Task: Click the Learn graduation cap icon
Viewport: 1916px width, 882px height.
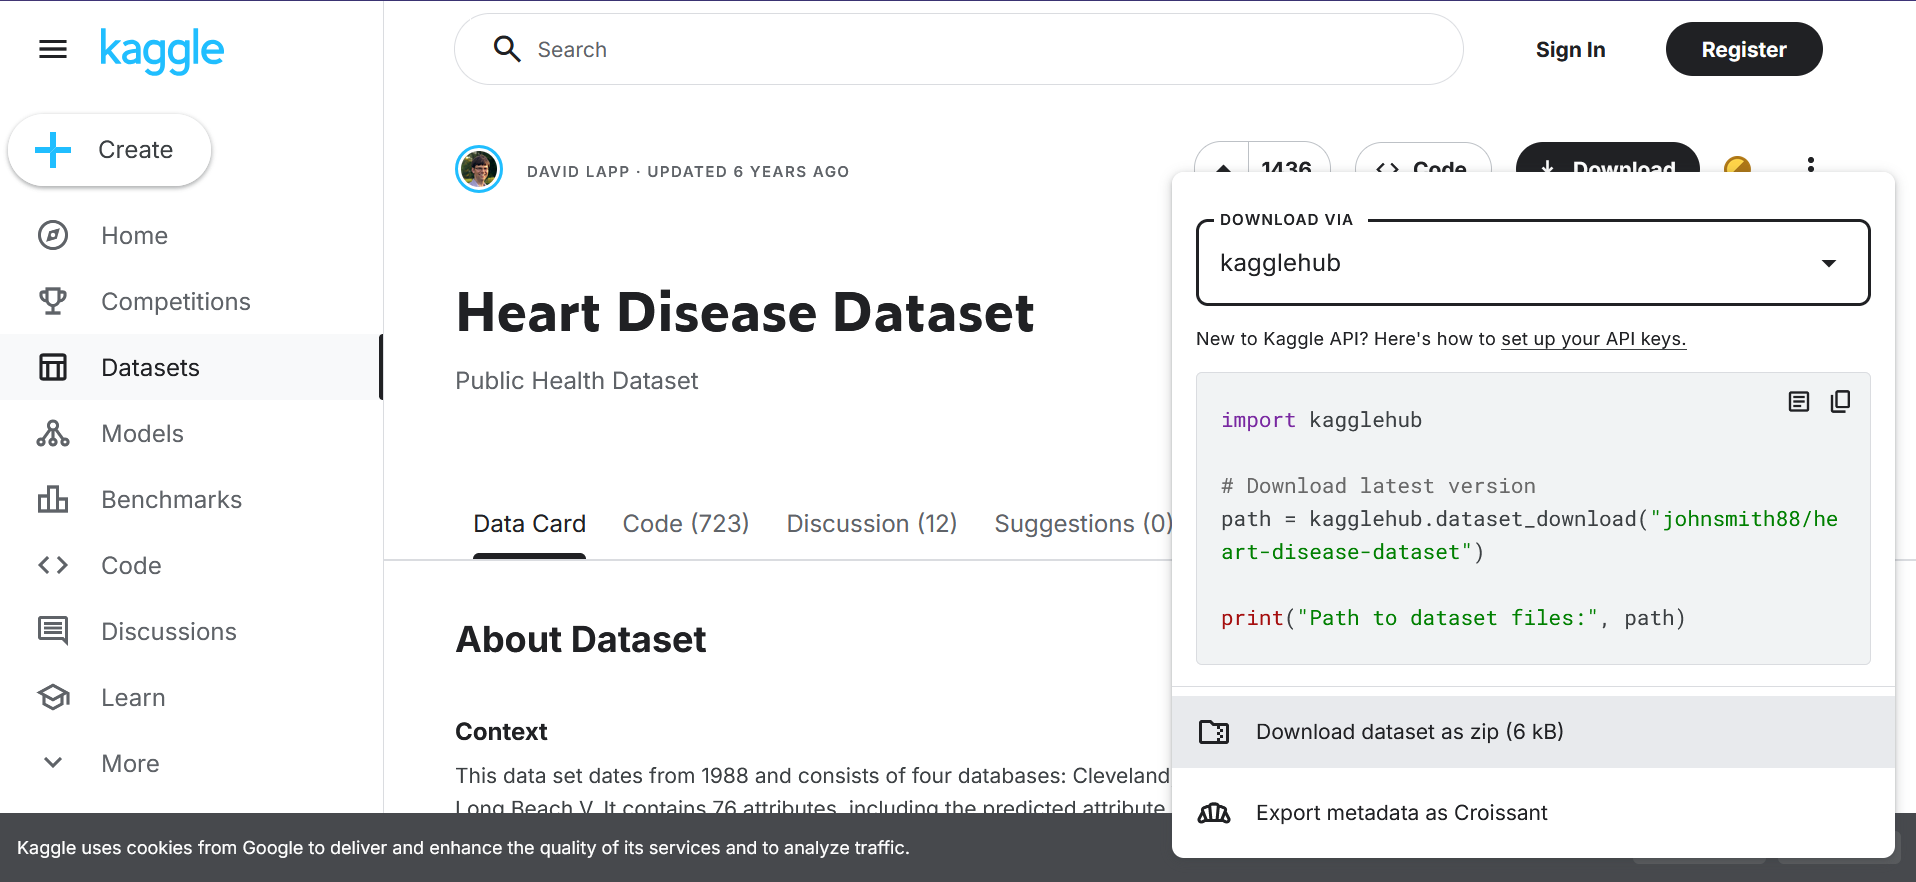Action: (53, 697)
